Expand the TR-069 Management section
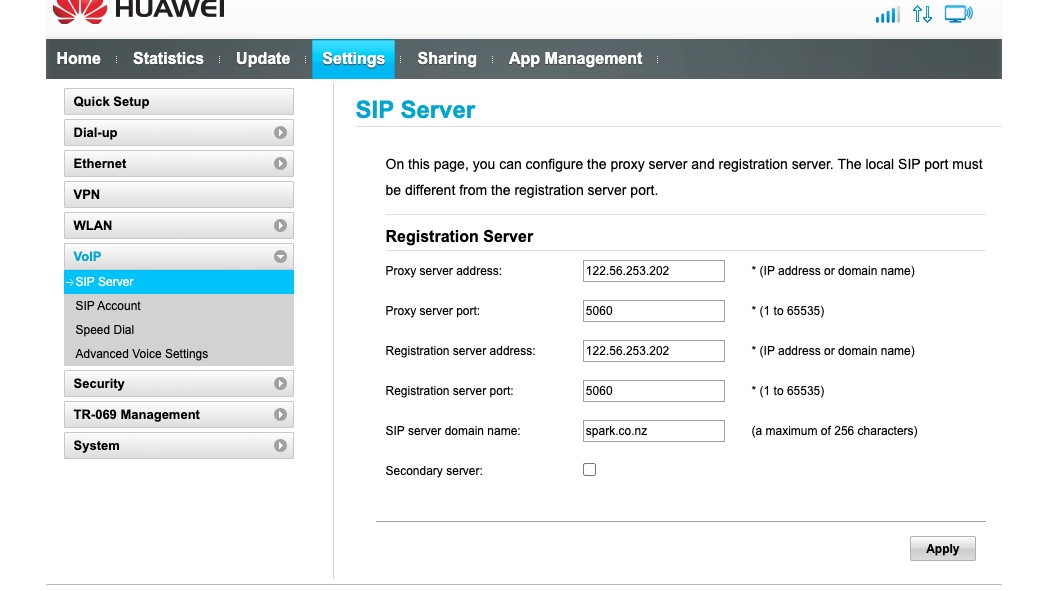 coord(178,415)
